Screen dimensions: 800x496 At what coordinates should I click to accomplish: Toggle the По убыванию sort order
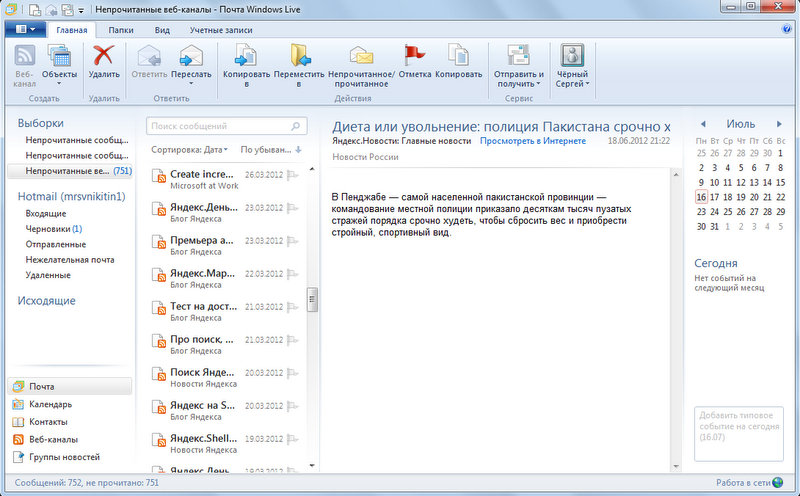(x=271, y=150)
